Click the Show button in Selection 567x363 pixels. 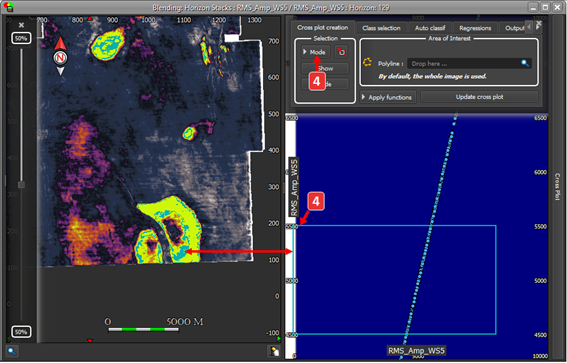(325, 68)
